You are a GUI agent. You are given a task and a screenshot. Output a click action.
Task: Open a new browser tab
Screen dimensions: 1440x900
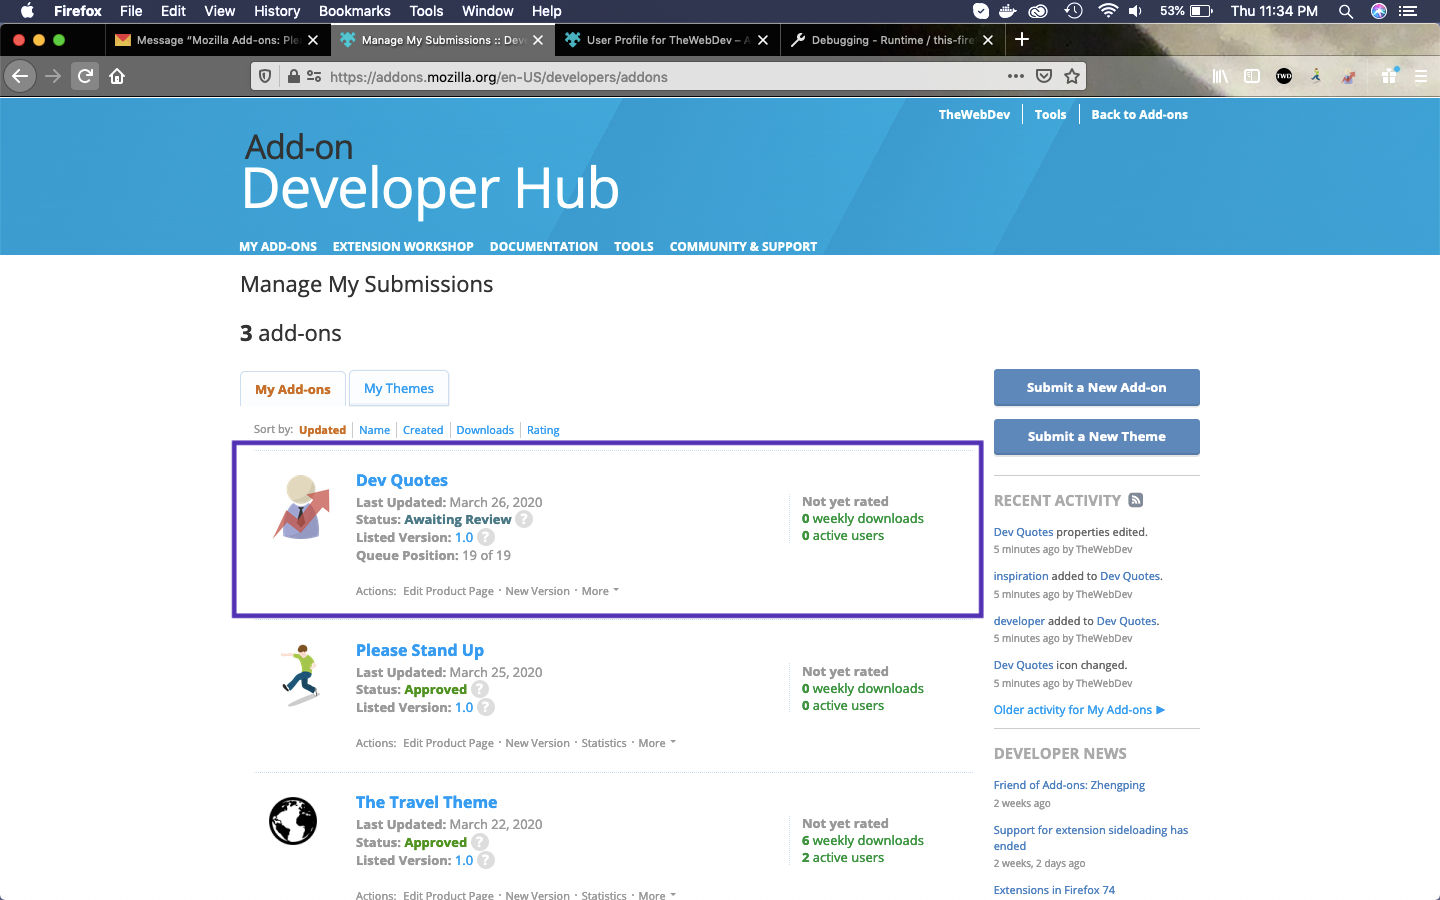[x=1021, y=39]
